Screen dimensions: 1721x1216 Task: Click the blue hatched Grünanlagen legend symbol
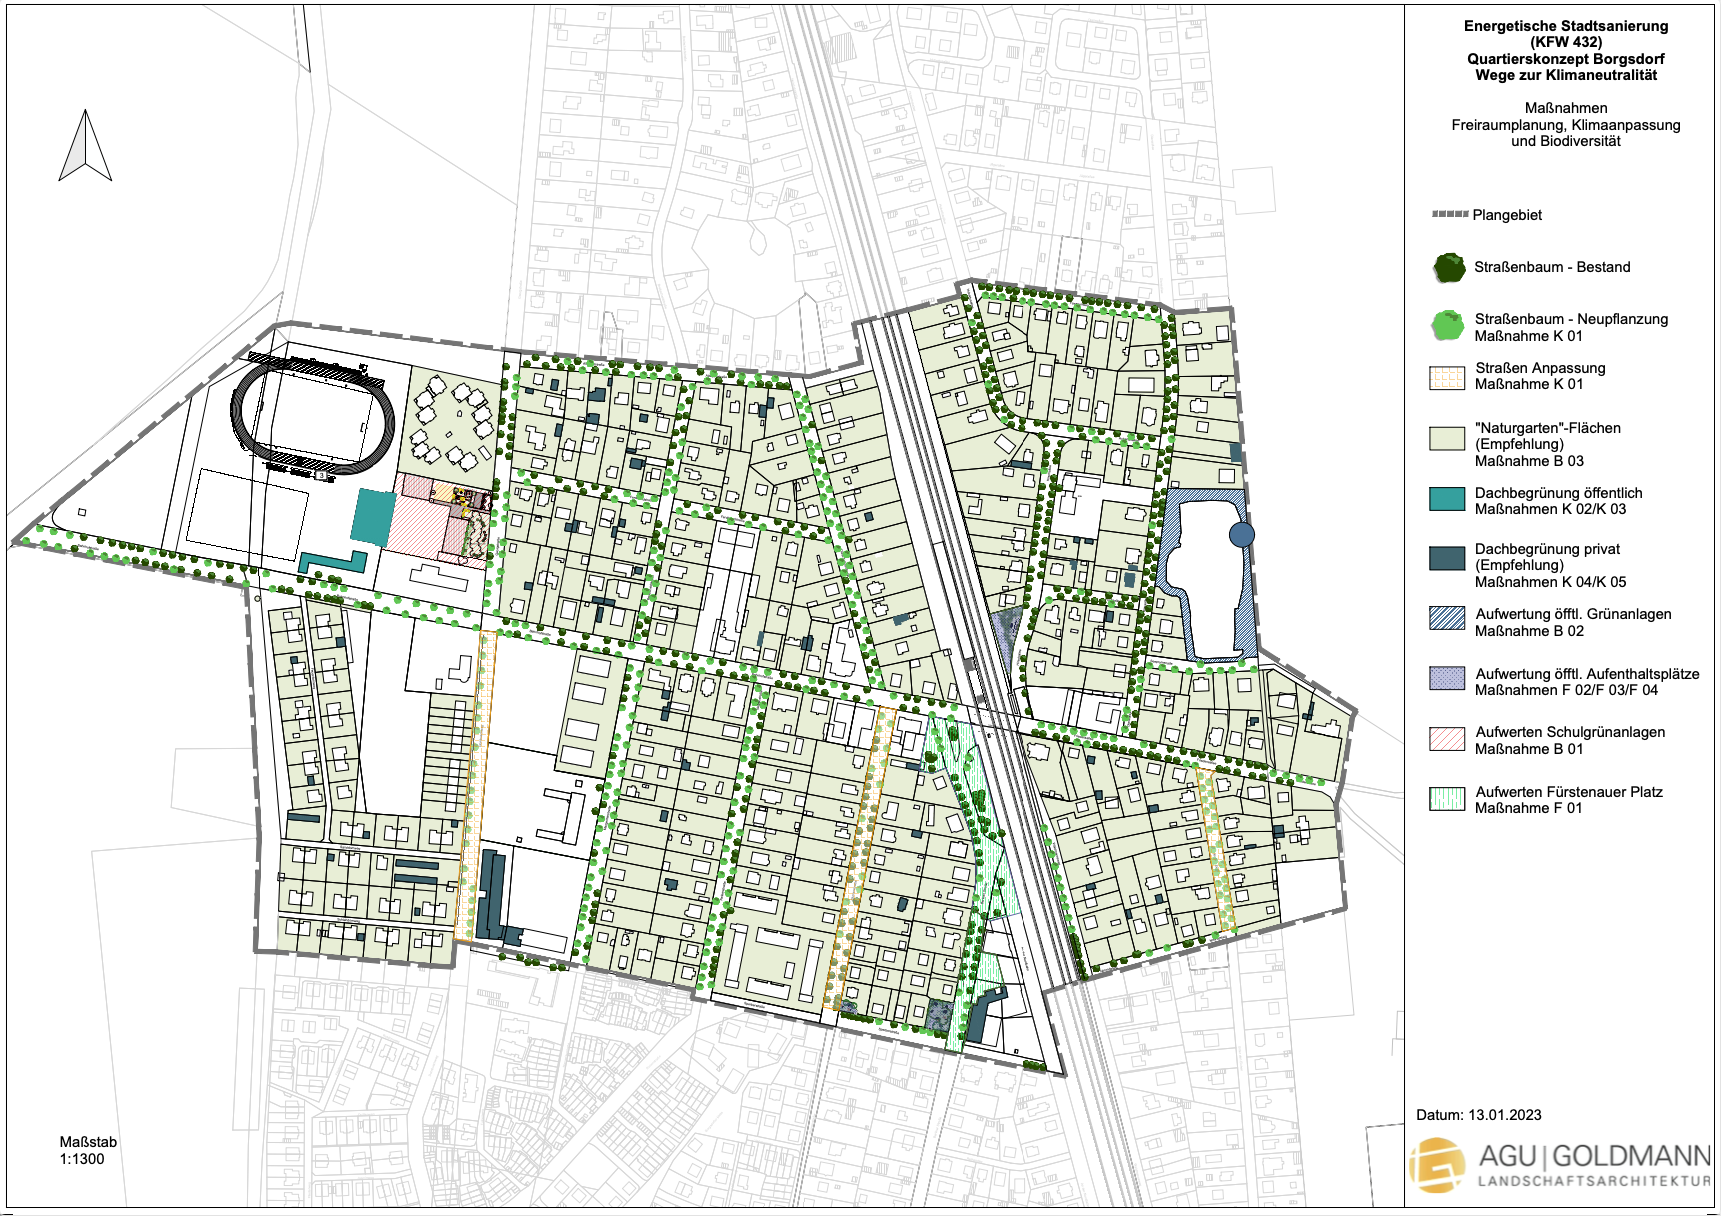click(x=1447, y=618)
